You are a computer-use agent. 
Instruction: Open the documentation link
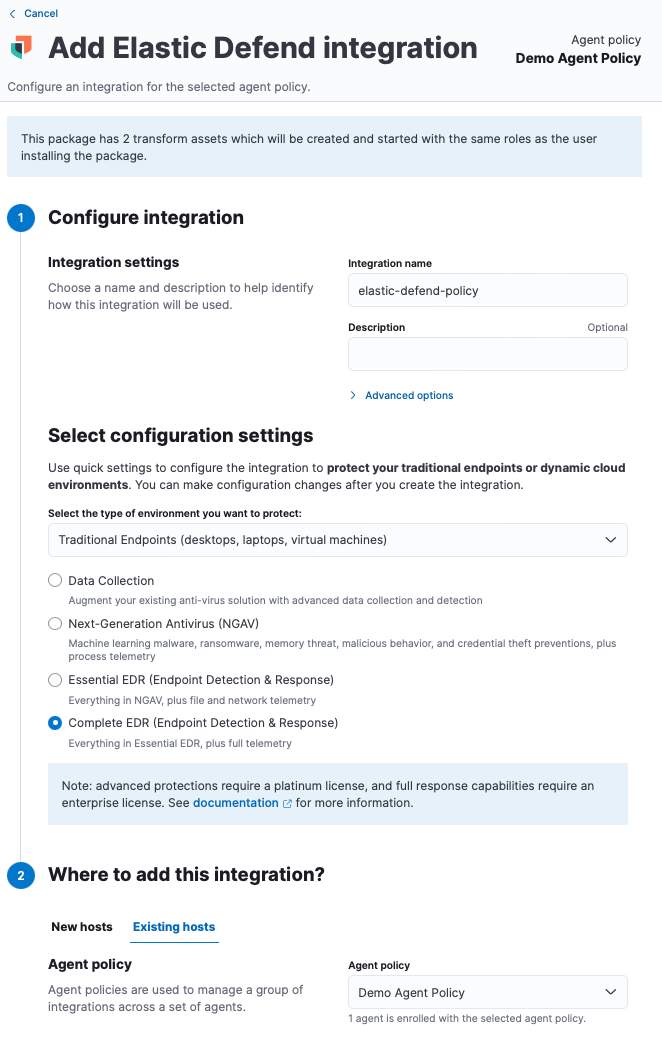[x=235, y=803]
